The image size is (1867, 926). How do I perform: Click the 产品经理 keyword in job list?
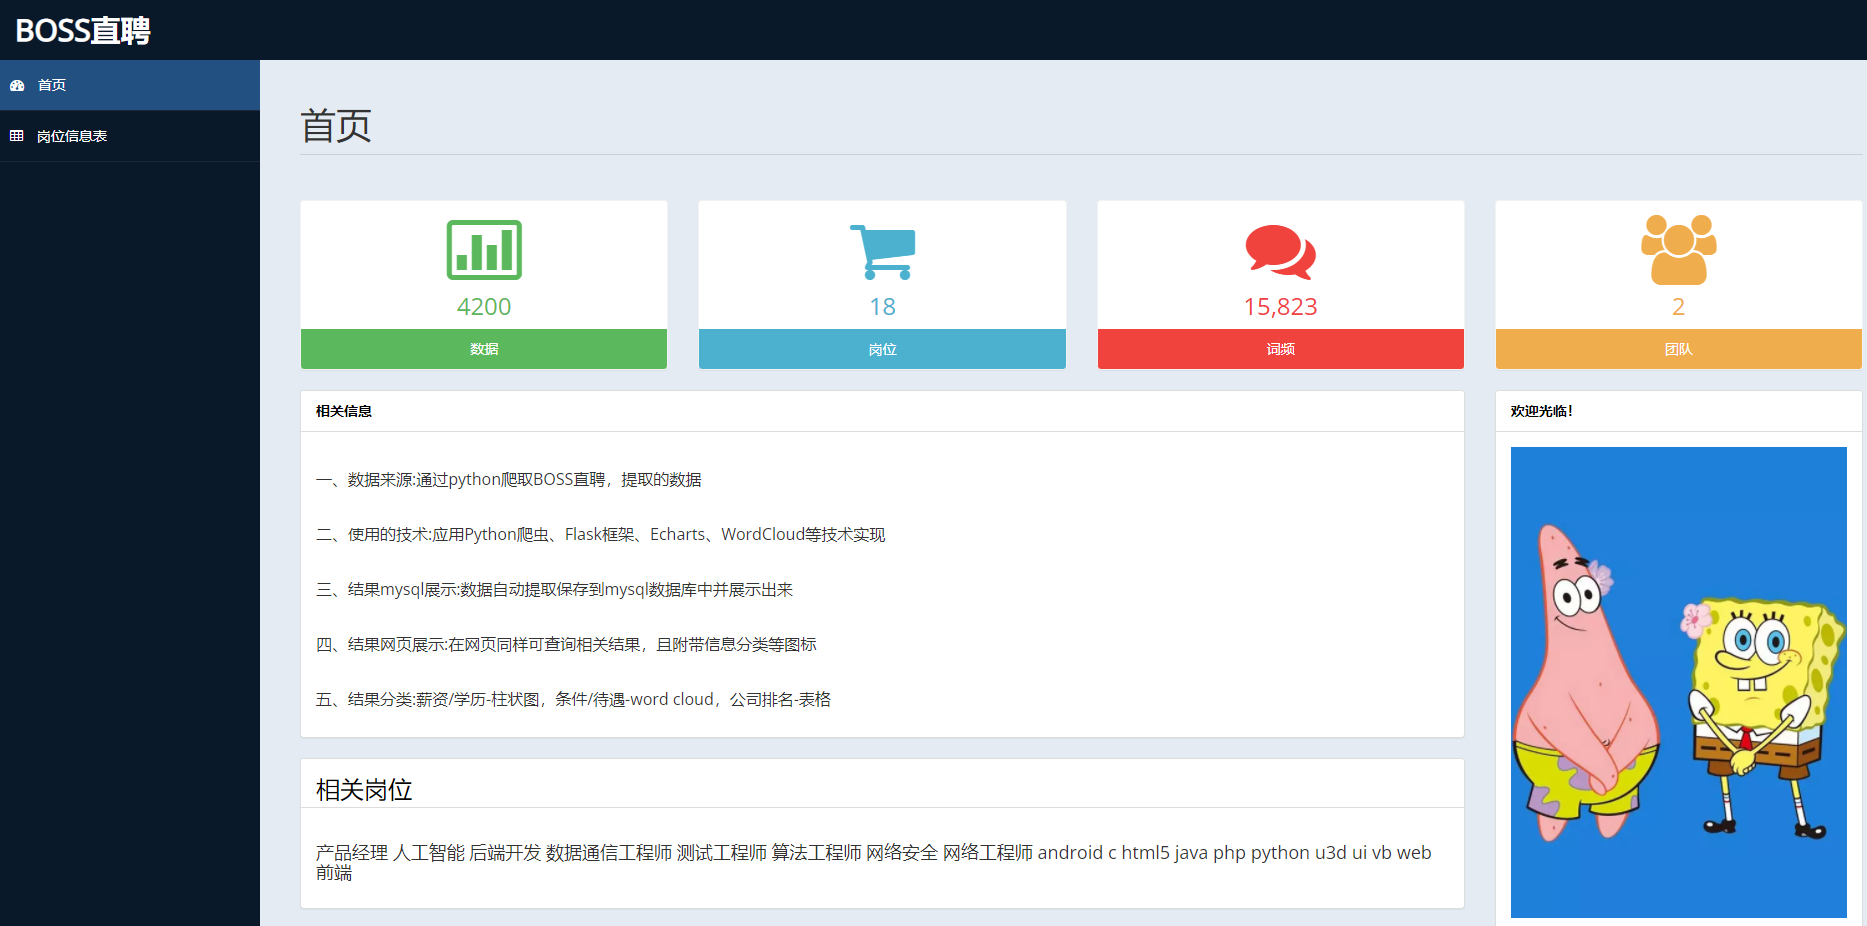pos(352,853)
